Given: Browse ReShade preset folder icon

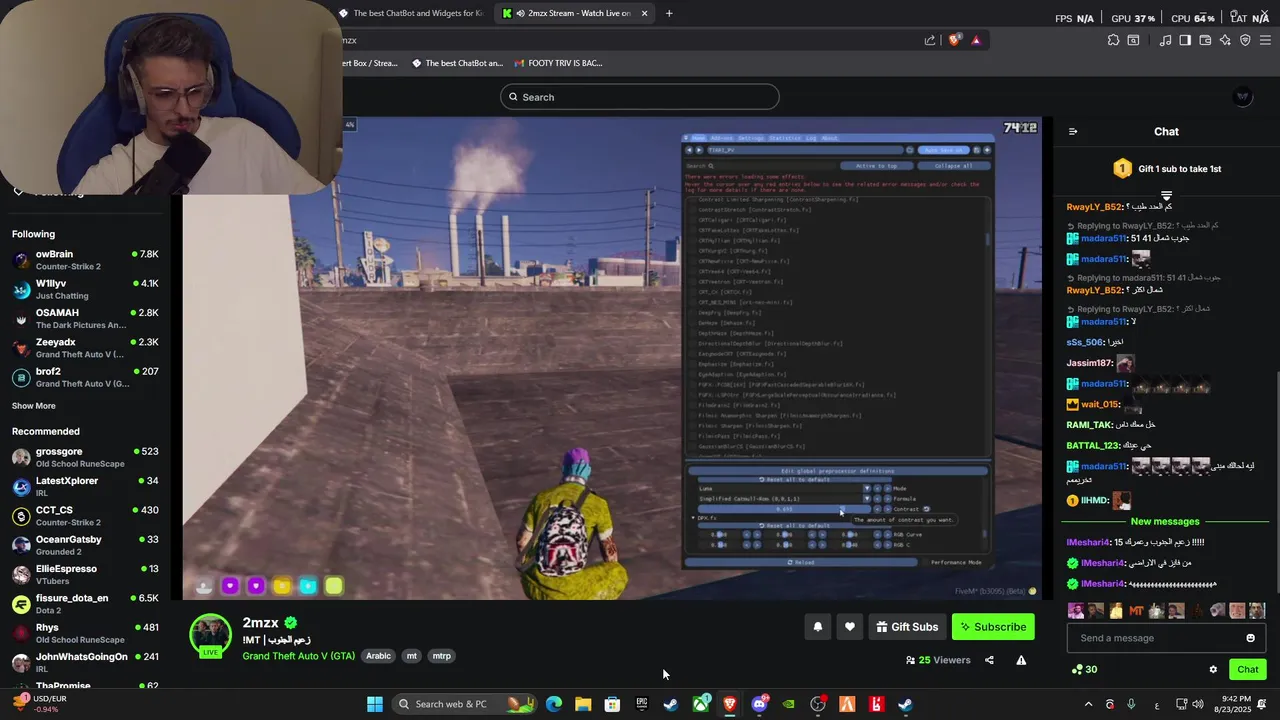Looking at the screenshot, I should coord(910,150).
